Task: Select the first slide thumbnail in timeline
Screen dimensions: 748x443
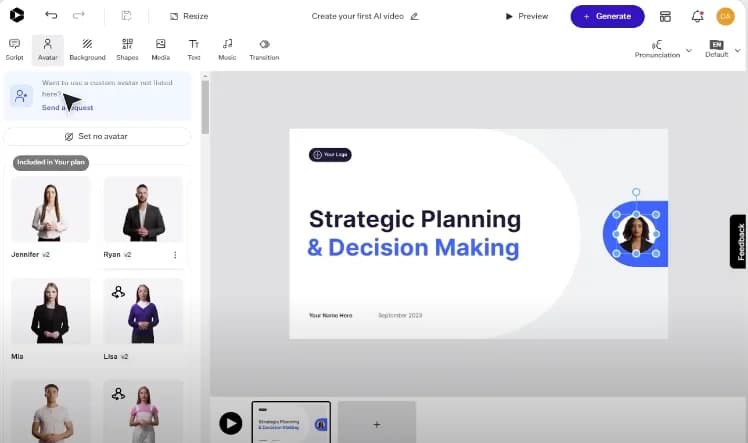Action: 291,422
